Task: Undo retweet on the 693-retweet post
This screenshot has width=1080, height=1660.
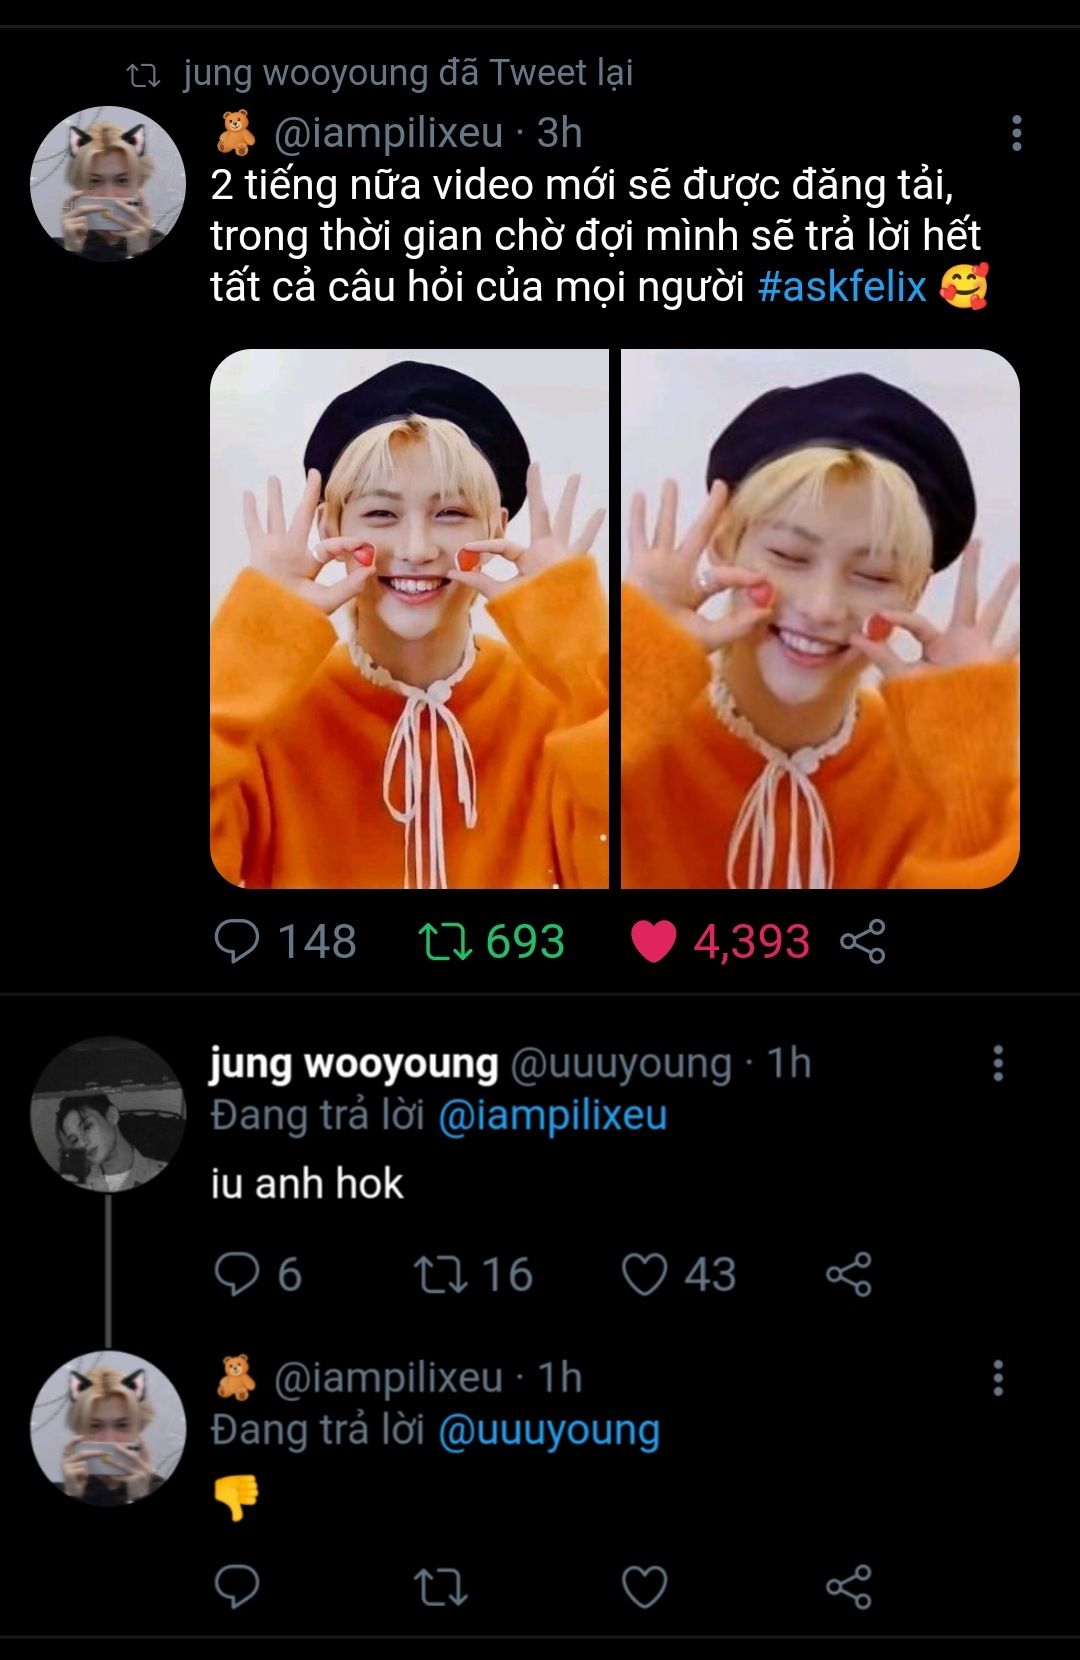Action: (x=445, y=941)
